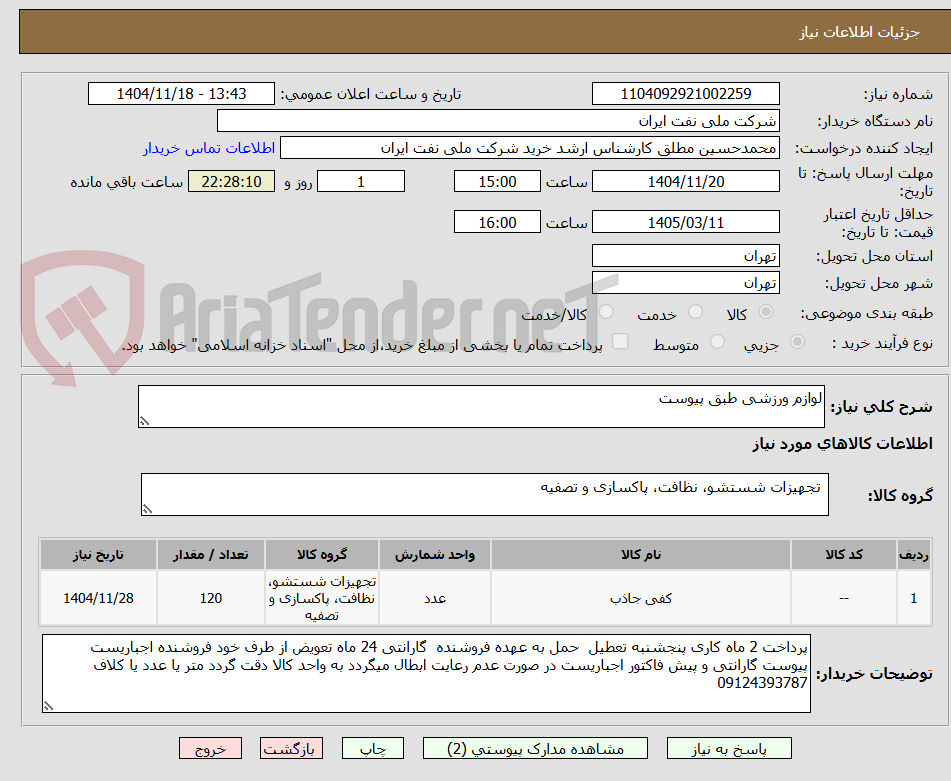Click the نام کالا column header

click(641, 555)
